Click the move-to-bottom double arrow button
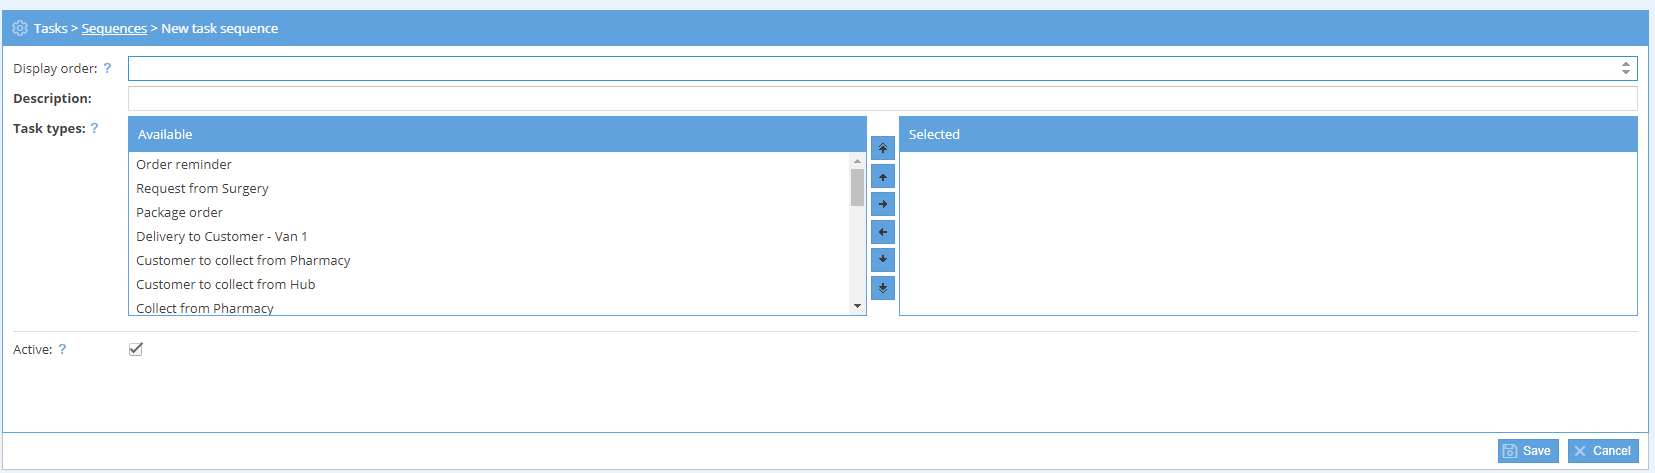The image size is (1655, 473). 882,288
